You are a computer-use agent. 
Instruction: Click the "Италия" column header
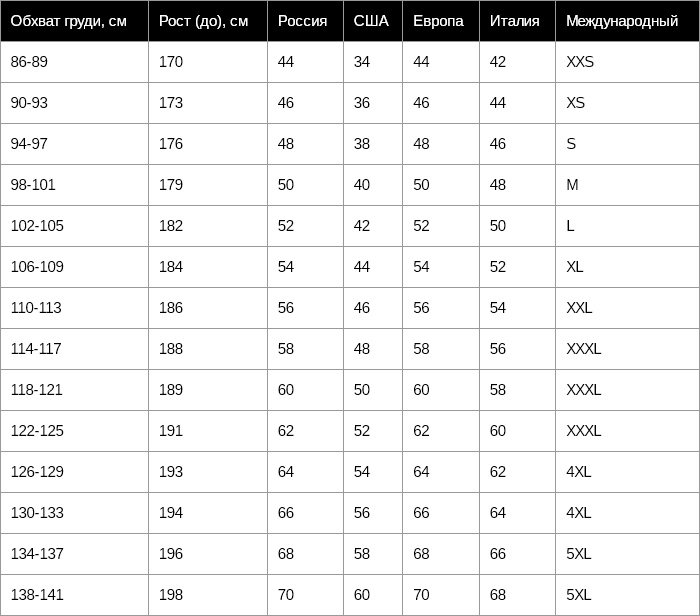[514, 21]
